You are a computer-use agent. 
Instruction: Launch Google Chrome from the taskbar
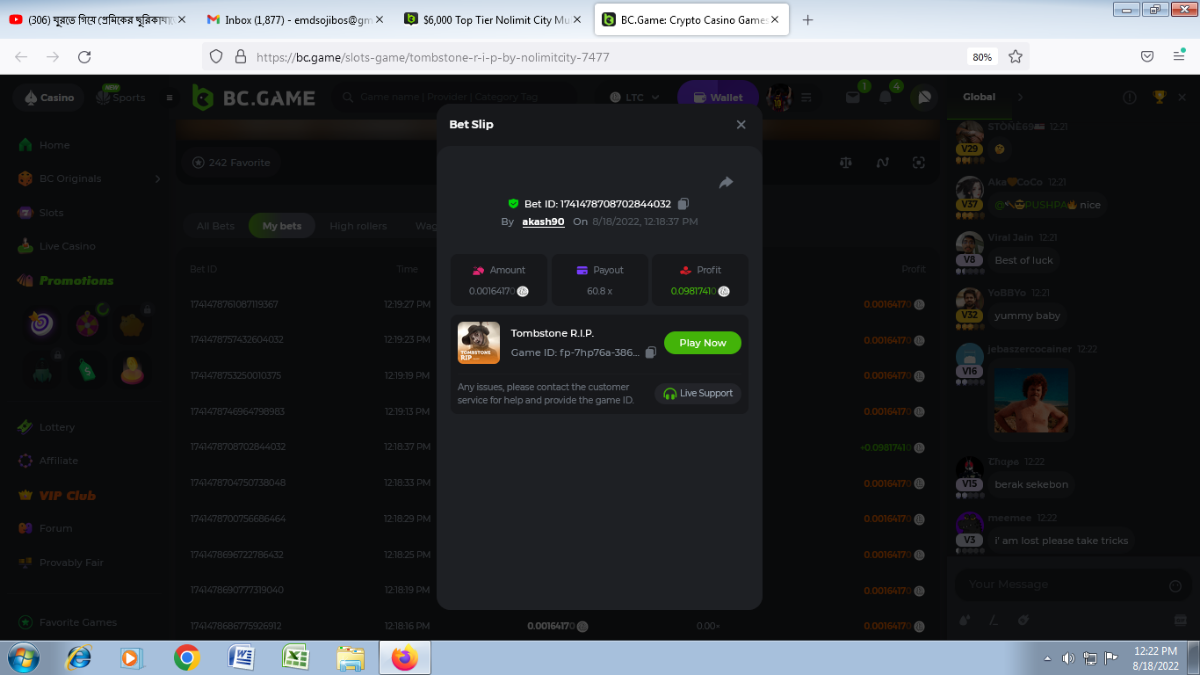pyautogui.click(x=186, y=657)
